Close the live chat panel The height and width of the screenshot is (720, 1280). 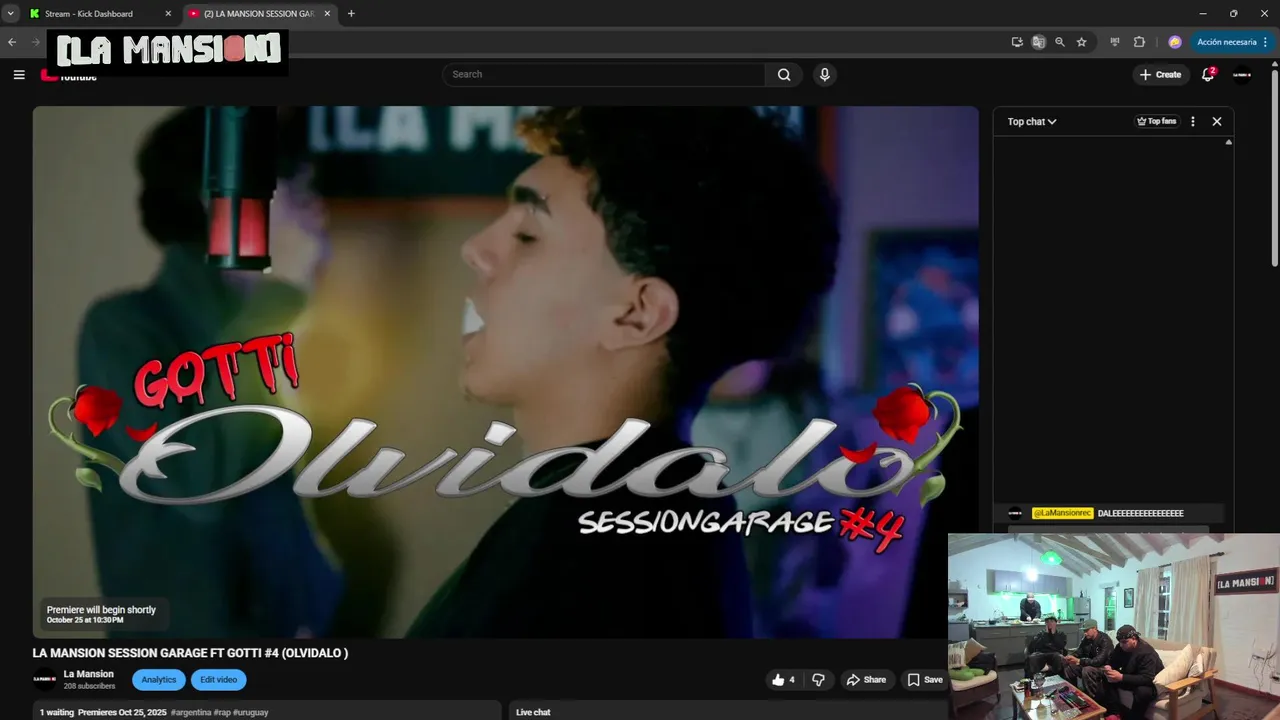pyautogui.click(x=1217, y=122)
